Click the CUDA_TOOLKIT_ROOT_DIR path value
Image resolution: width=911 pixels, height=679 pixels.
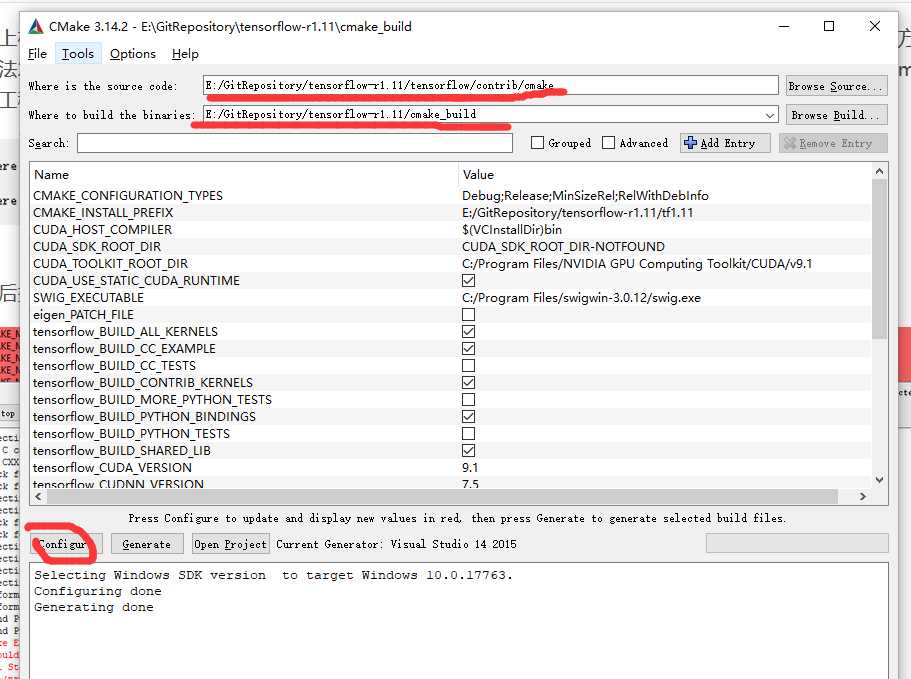click(637, 264)
